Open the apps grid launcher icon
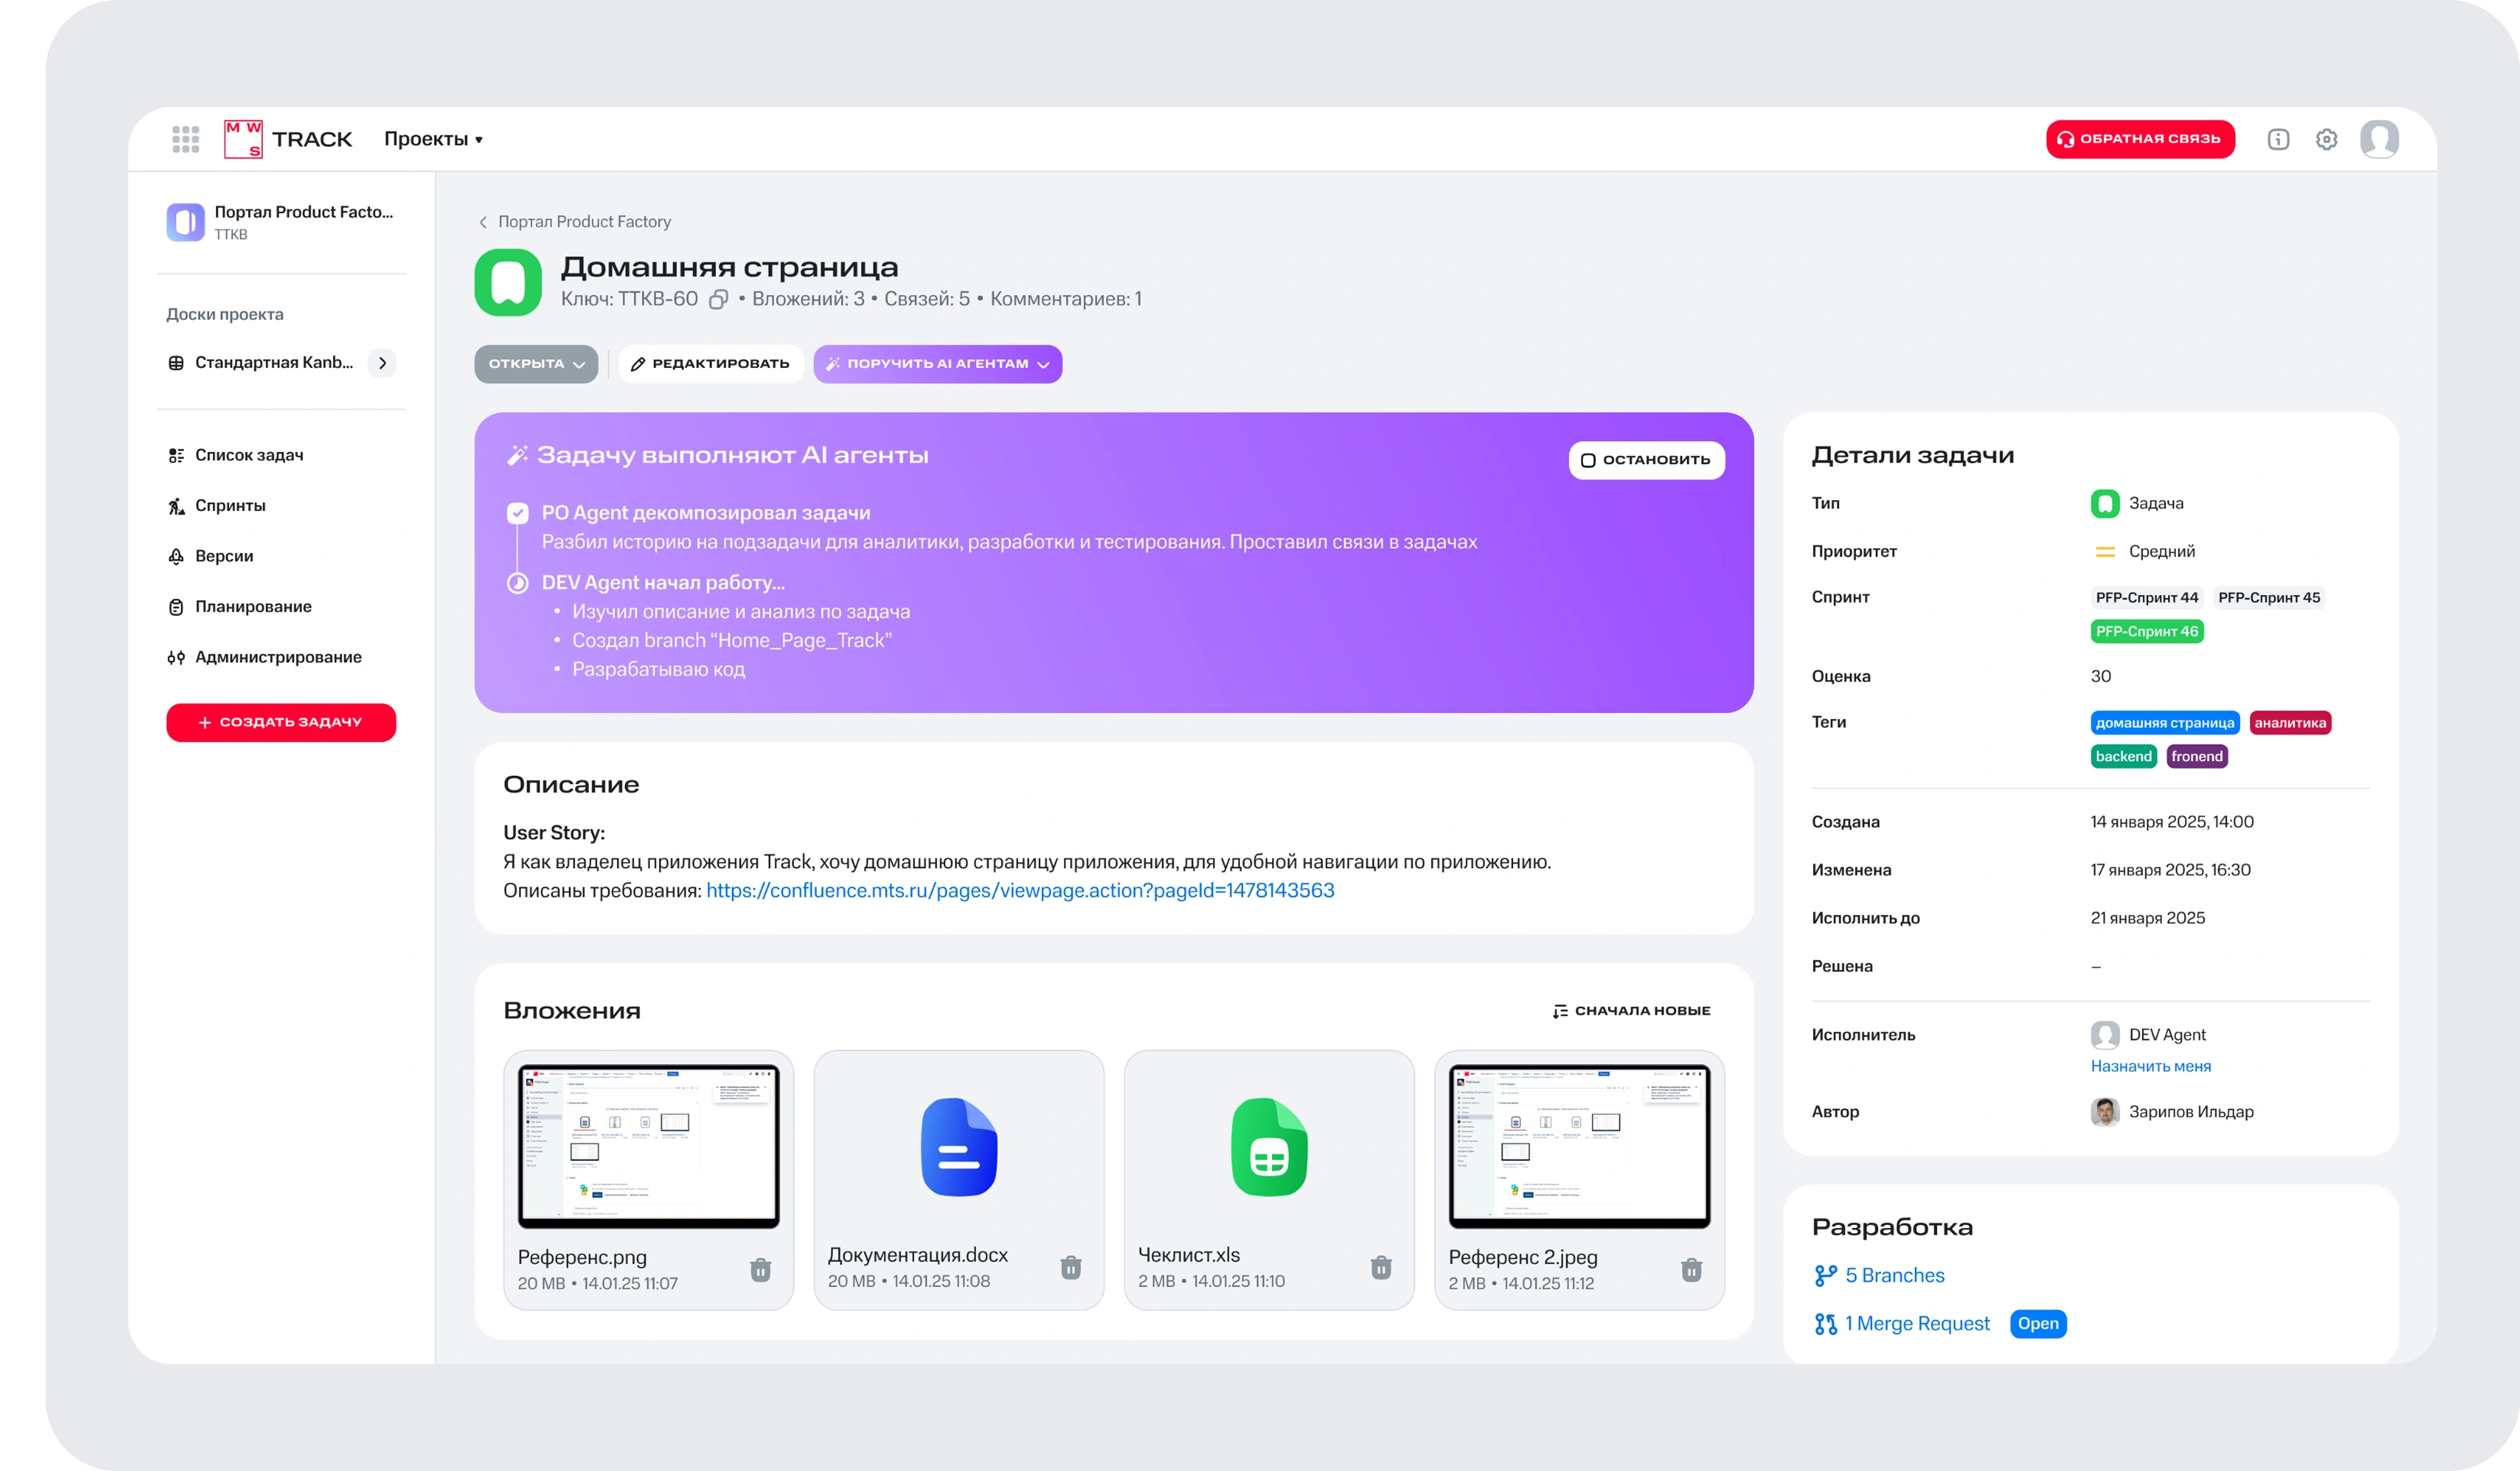The image size is (2520, 1471). coord(185,139)
